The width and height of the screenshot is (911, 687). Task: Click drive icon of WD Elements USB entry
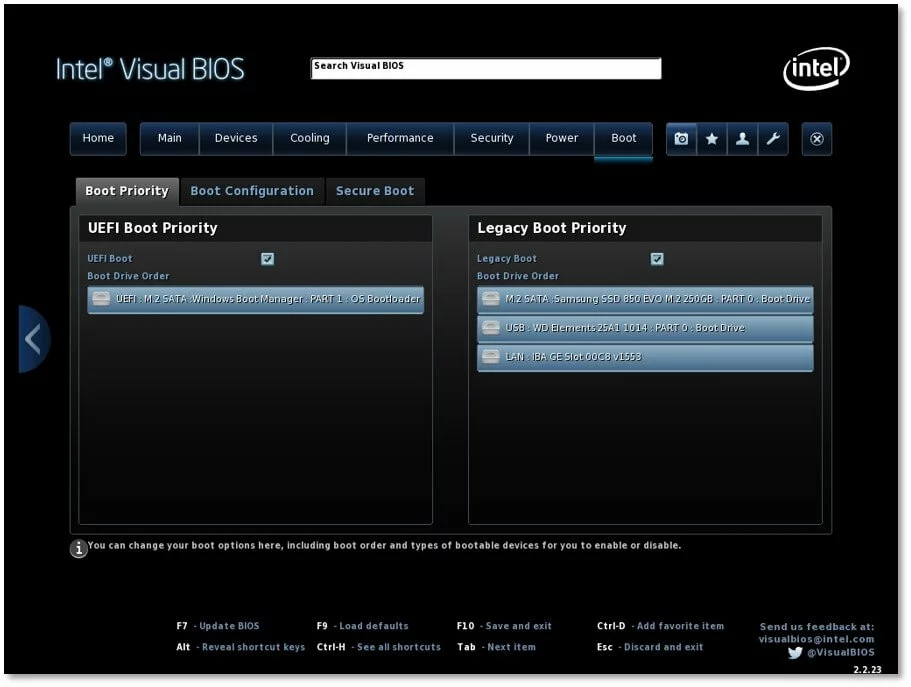point(491,328)
